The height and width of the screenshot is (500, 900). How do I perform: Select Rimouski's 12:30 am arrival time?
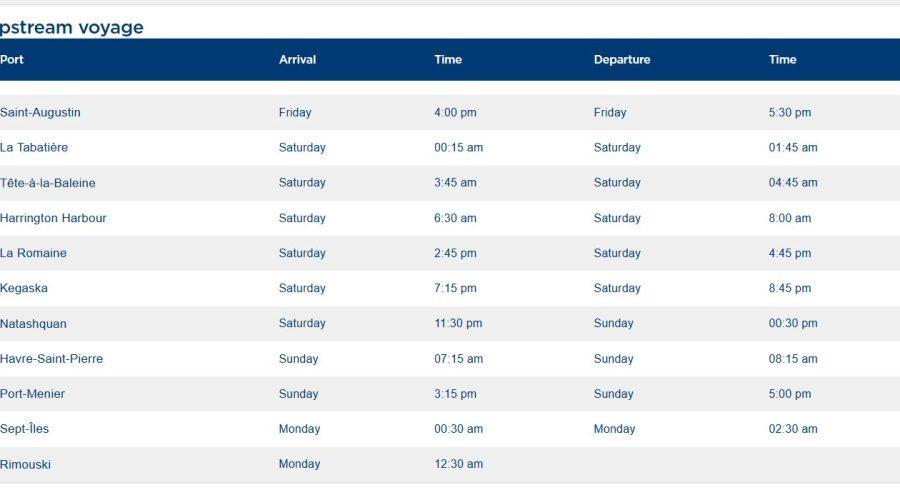click(x=458, y=464)
